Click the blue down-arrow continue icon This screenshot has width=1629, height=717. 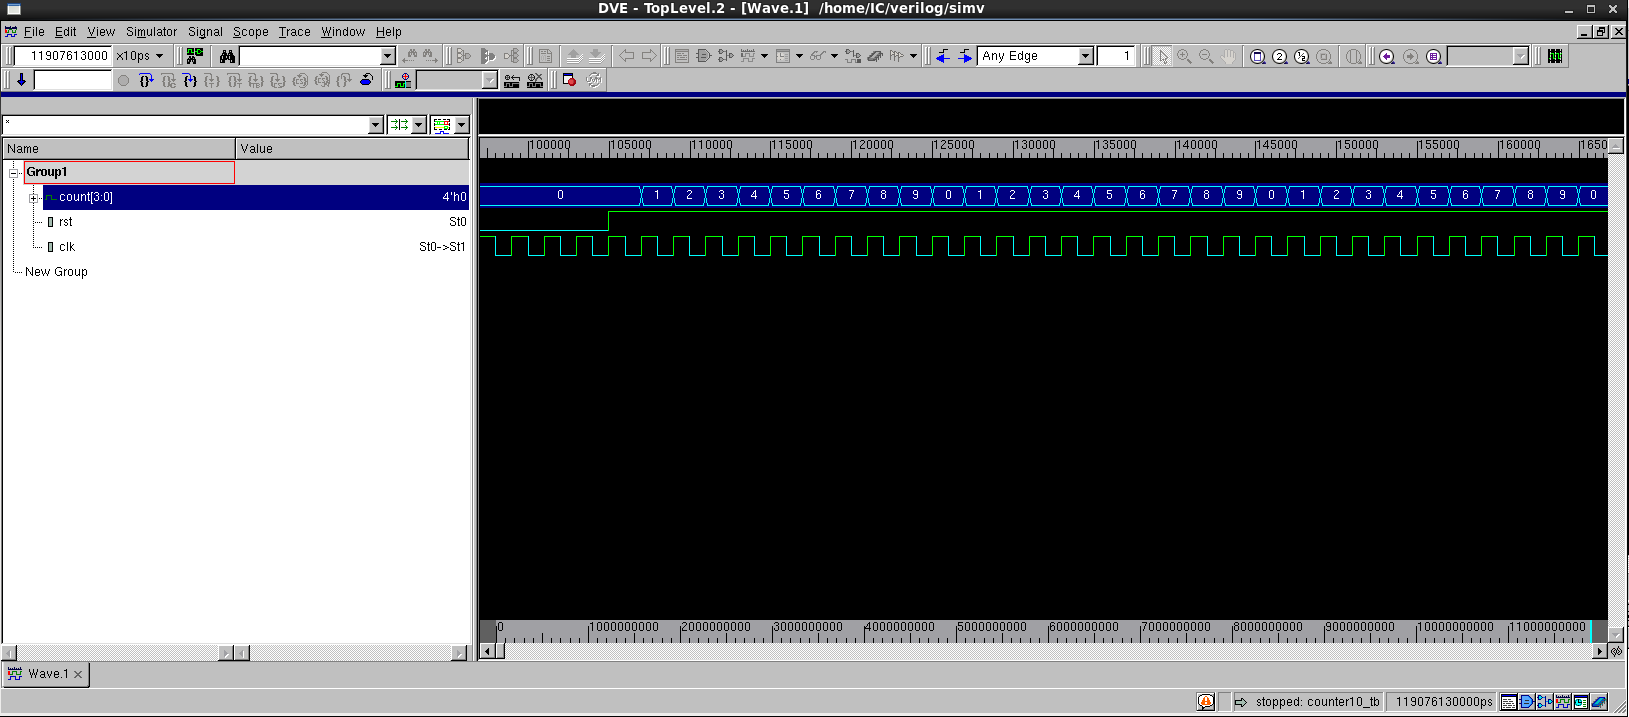coord(21,80)
